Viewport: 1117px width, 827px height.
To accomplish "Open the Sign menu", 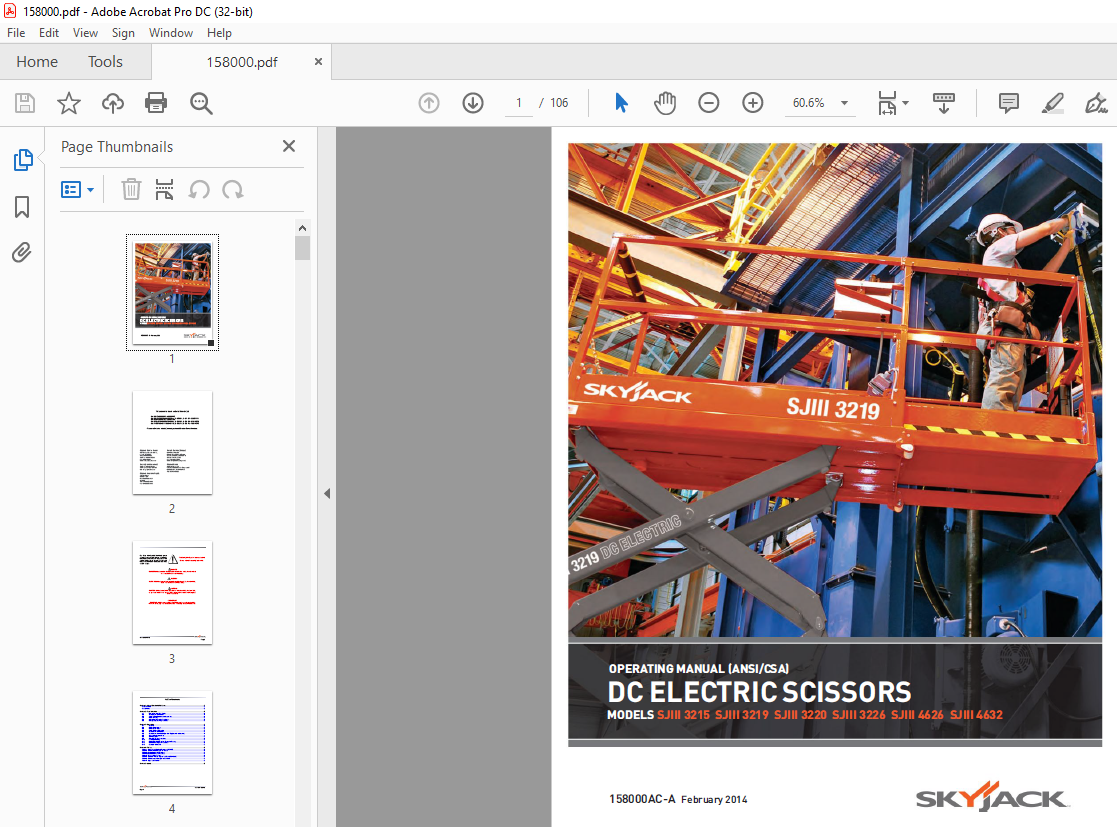I will [123, 33].
